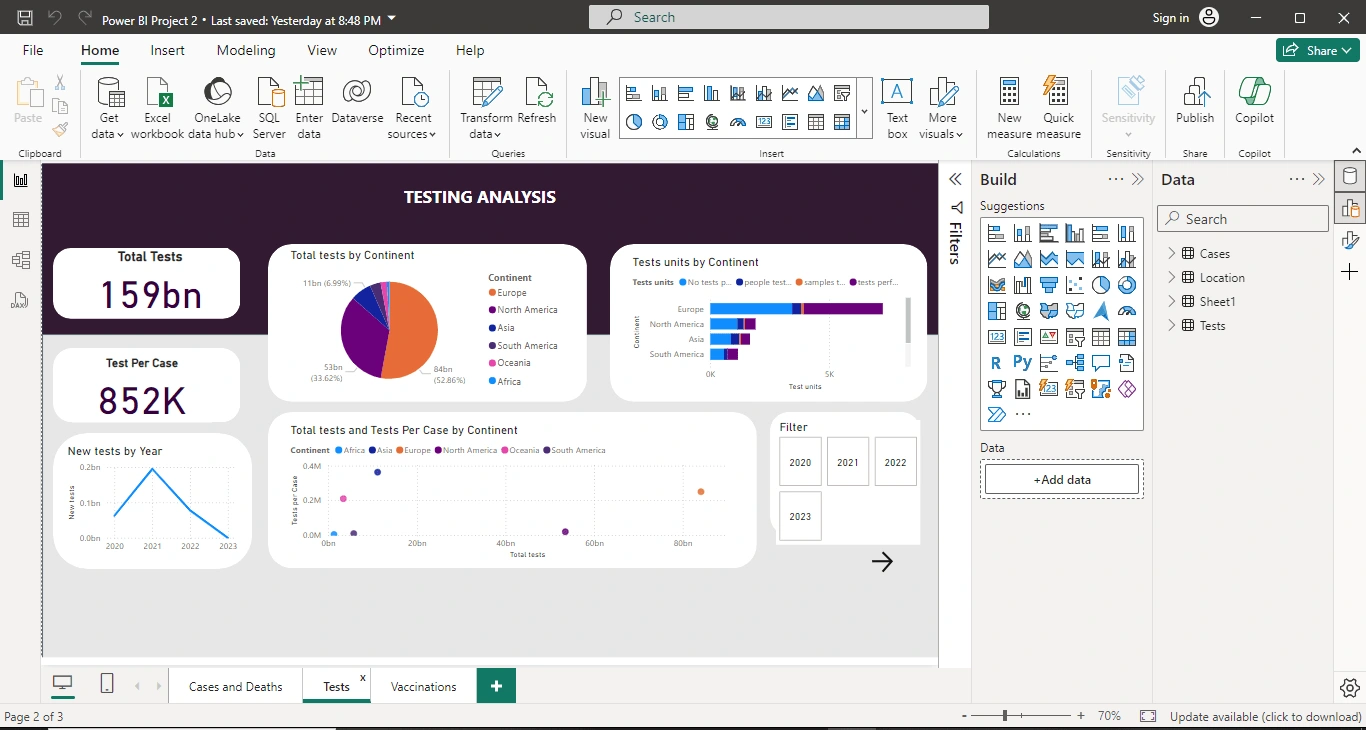This screenshot has width=1366, height=730.
Task: Pick the pie chart visual in Build pane
Action: 1101,285
